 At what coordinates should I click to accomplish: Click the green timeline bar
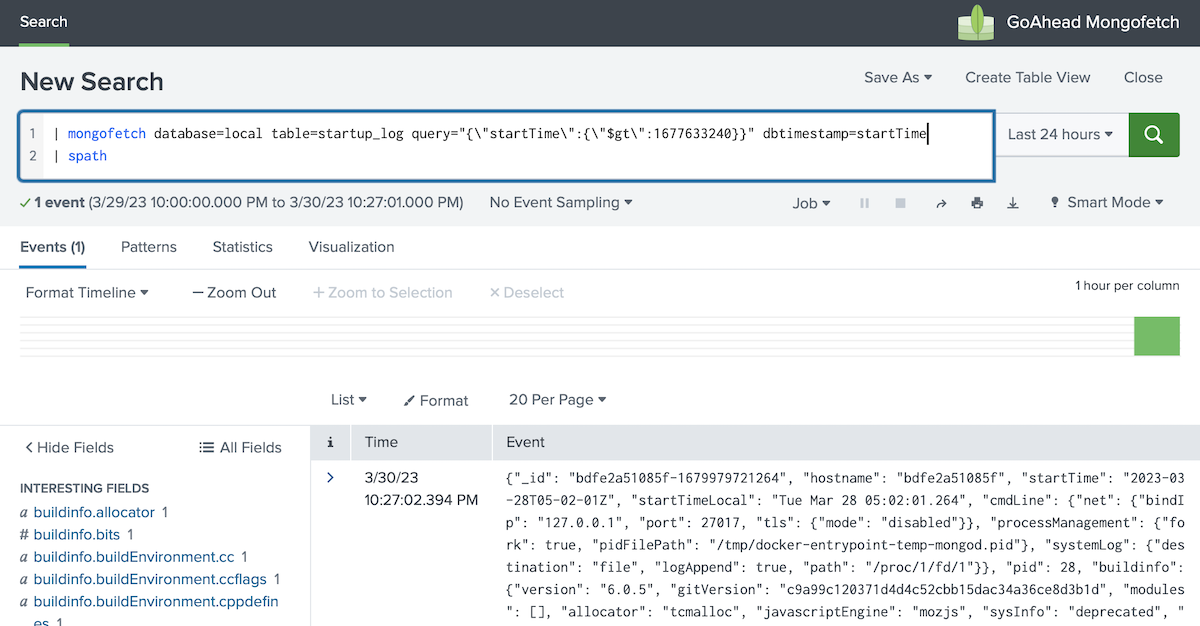pyautogui.click(x=1157, y=336)
